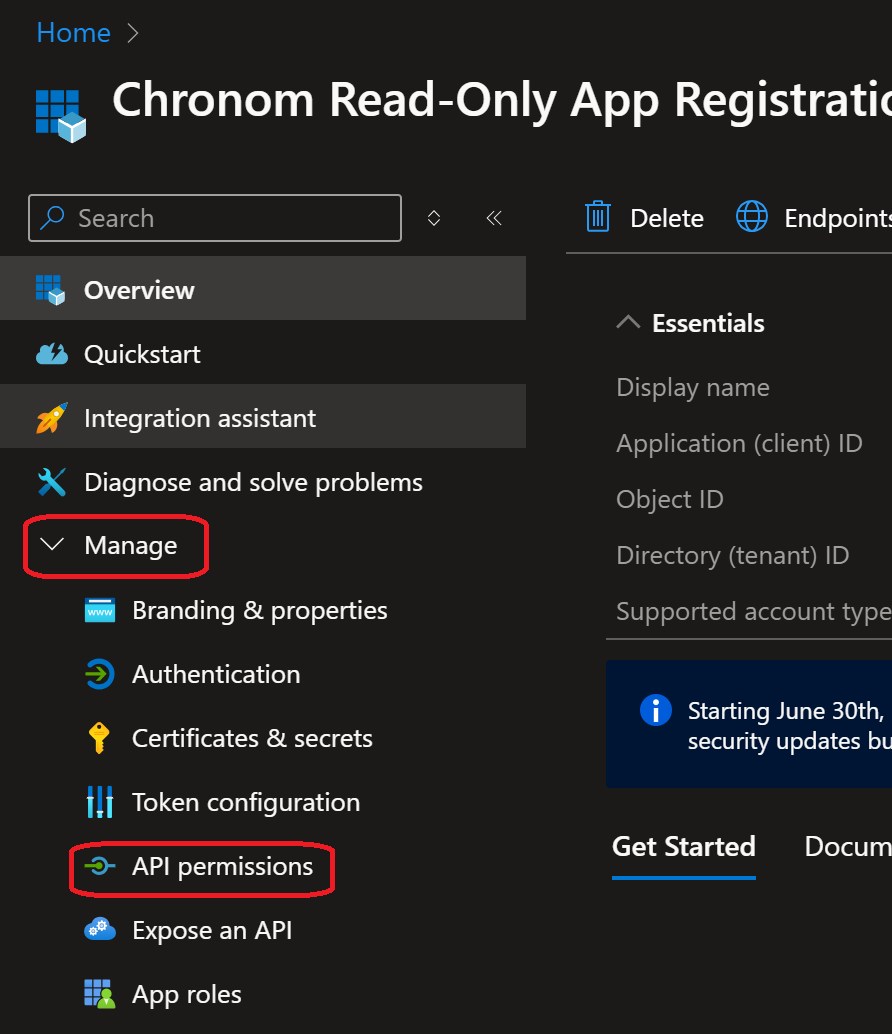
Task: Open Expose an API
Action: pos(212,930)
